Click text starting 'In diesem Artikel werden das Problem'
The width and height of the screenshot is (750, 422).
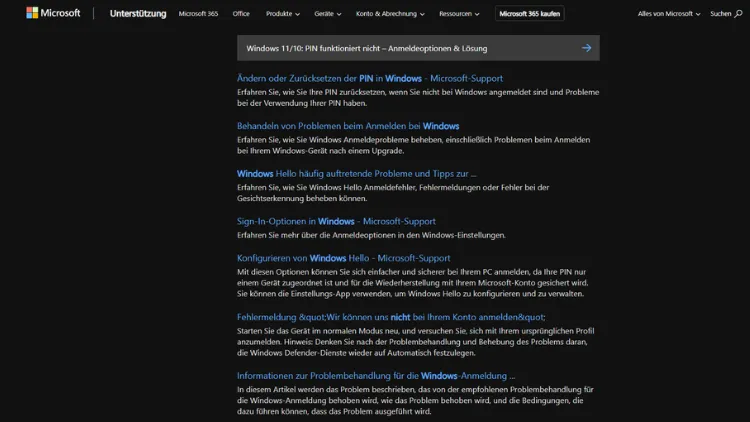pos(415,400)
